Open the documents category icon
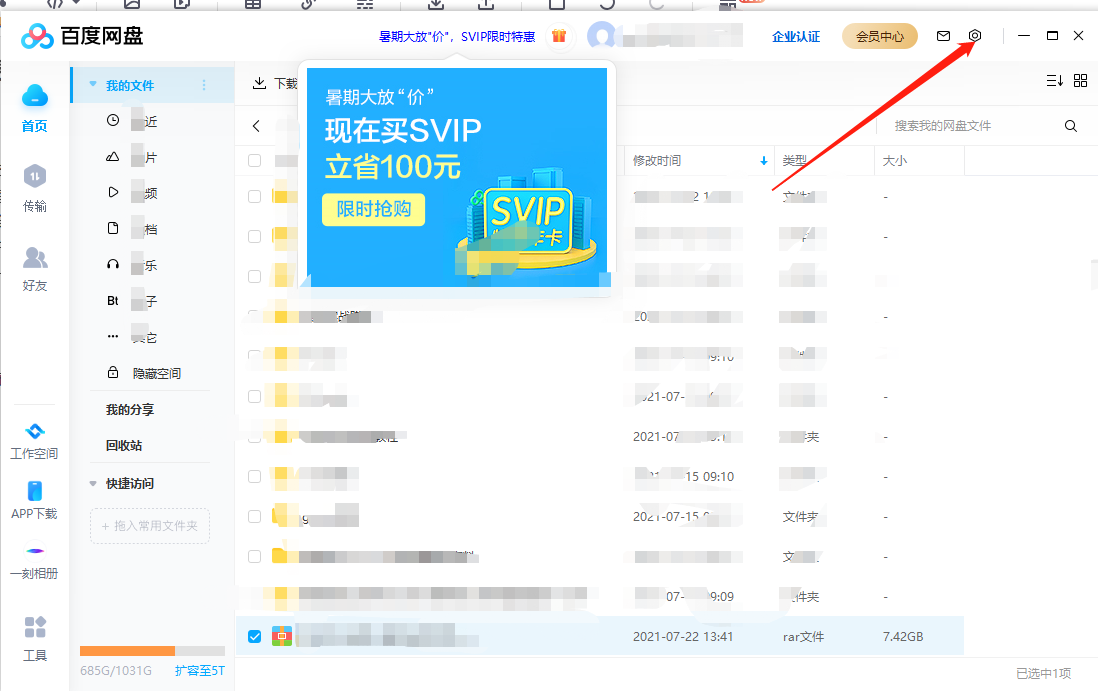The image size is (1098, 691). pos(113,228)
